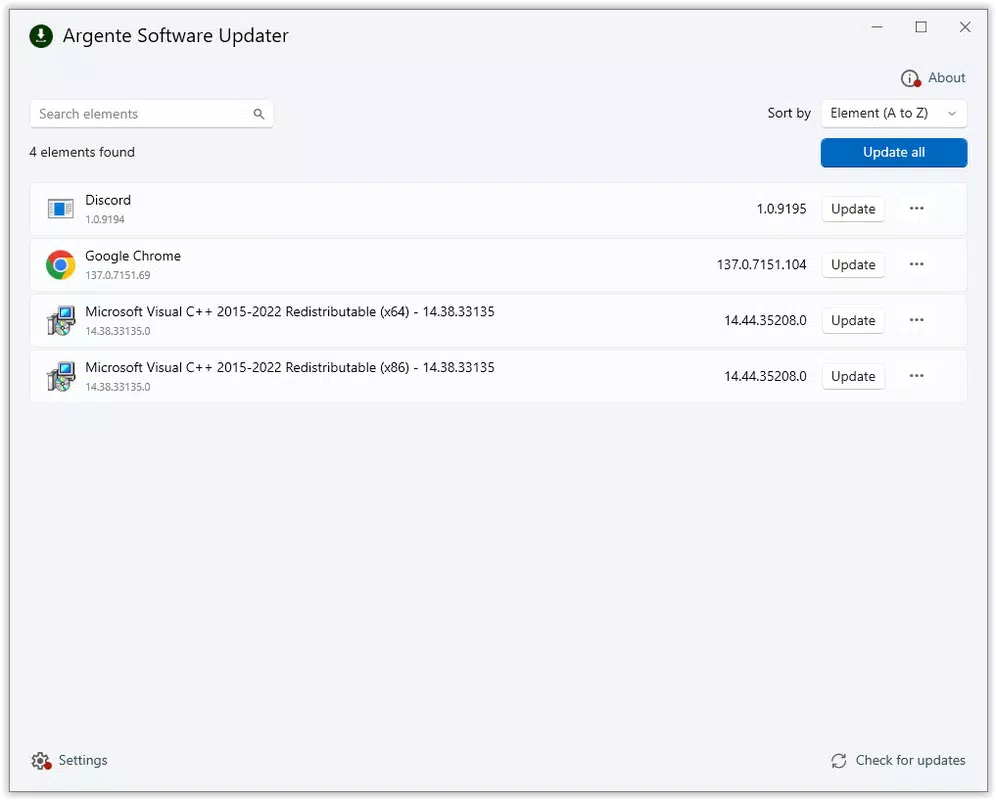Update Discord to 1.0.9195
The width and height of the screenshot is (996, 800).
853,209
